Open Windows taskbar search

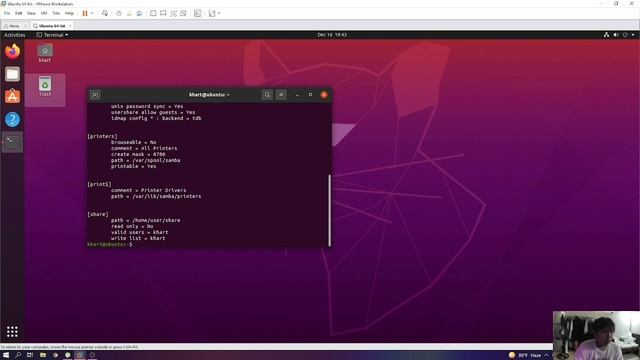[x=18, y=355]
